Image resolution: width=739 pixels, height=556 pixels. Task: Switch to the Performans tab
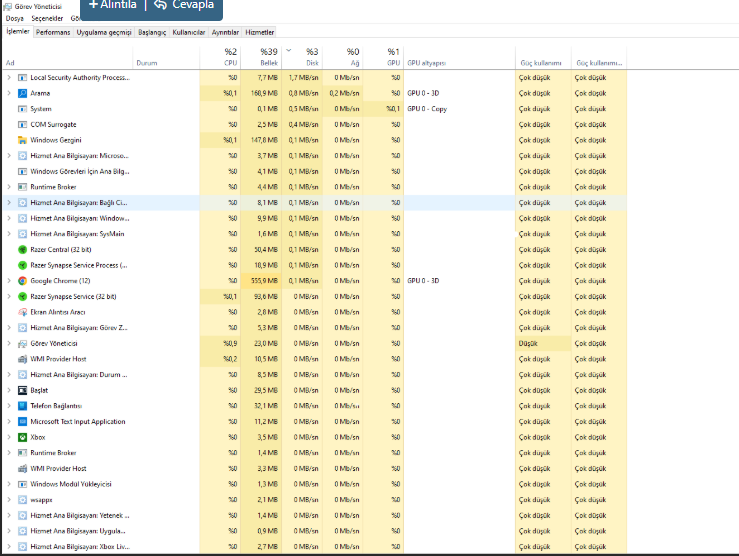pos(53,33)
